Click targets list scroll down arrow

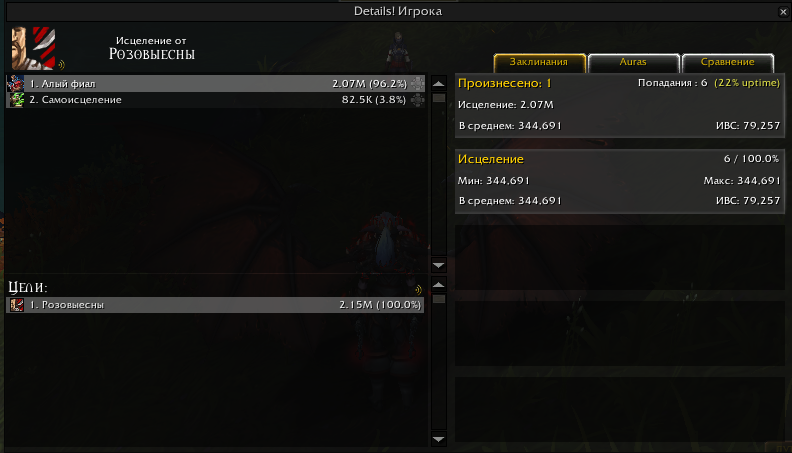pos(438,439)
